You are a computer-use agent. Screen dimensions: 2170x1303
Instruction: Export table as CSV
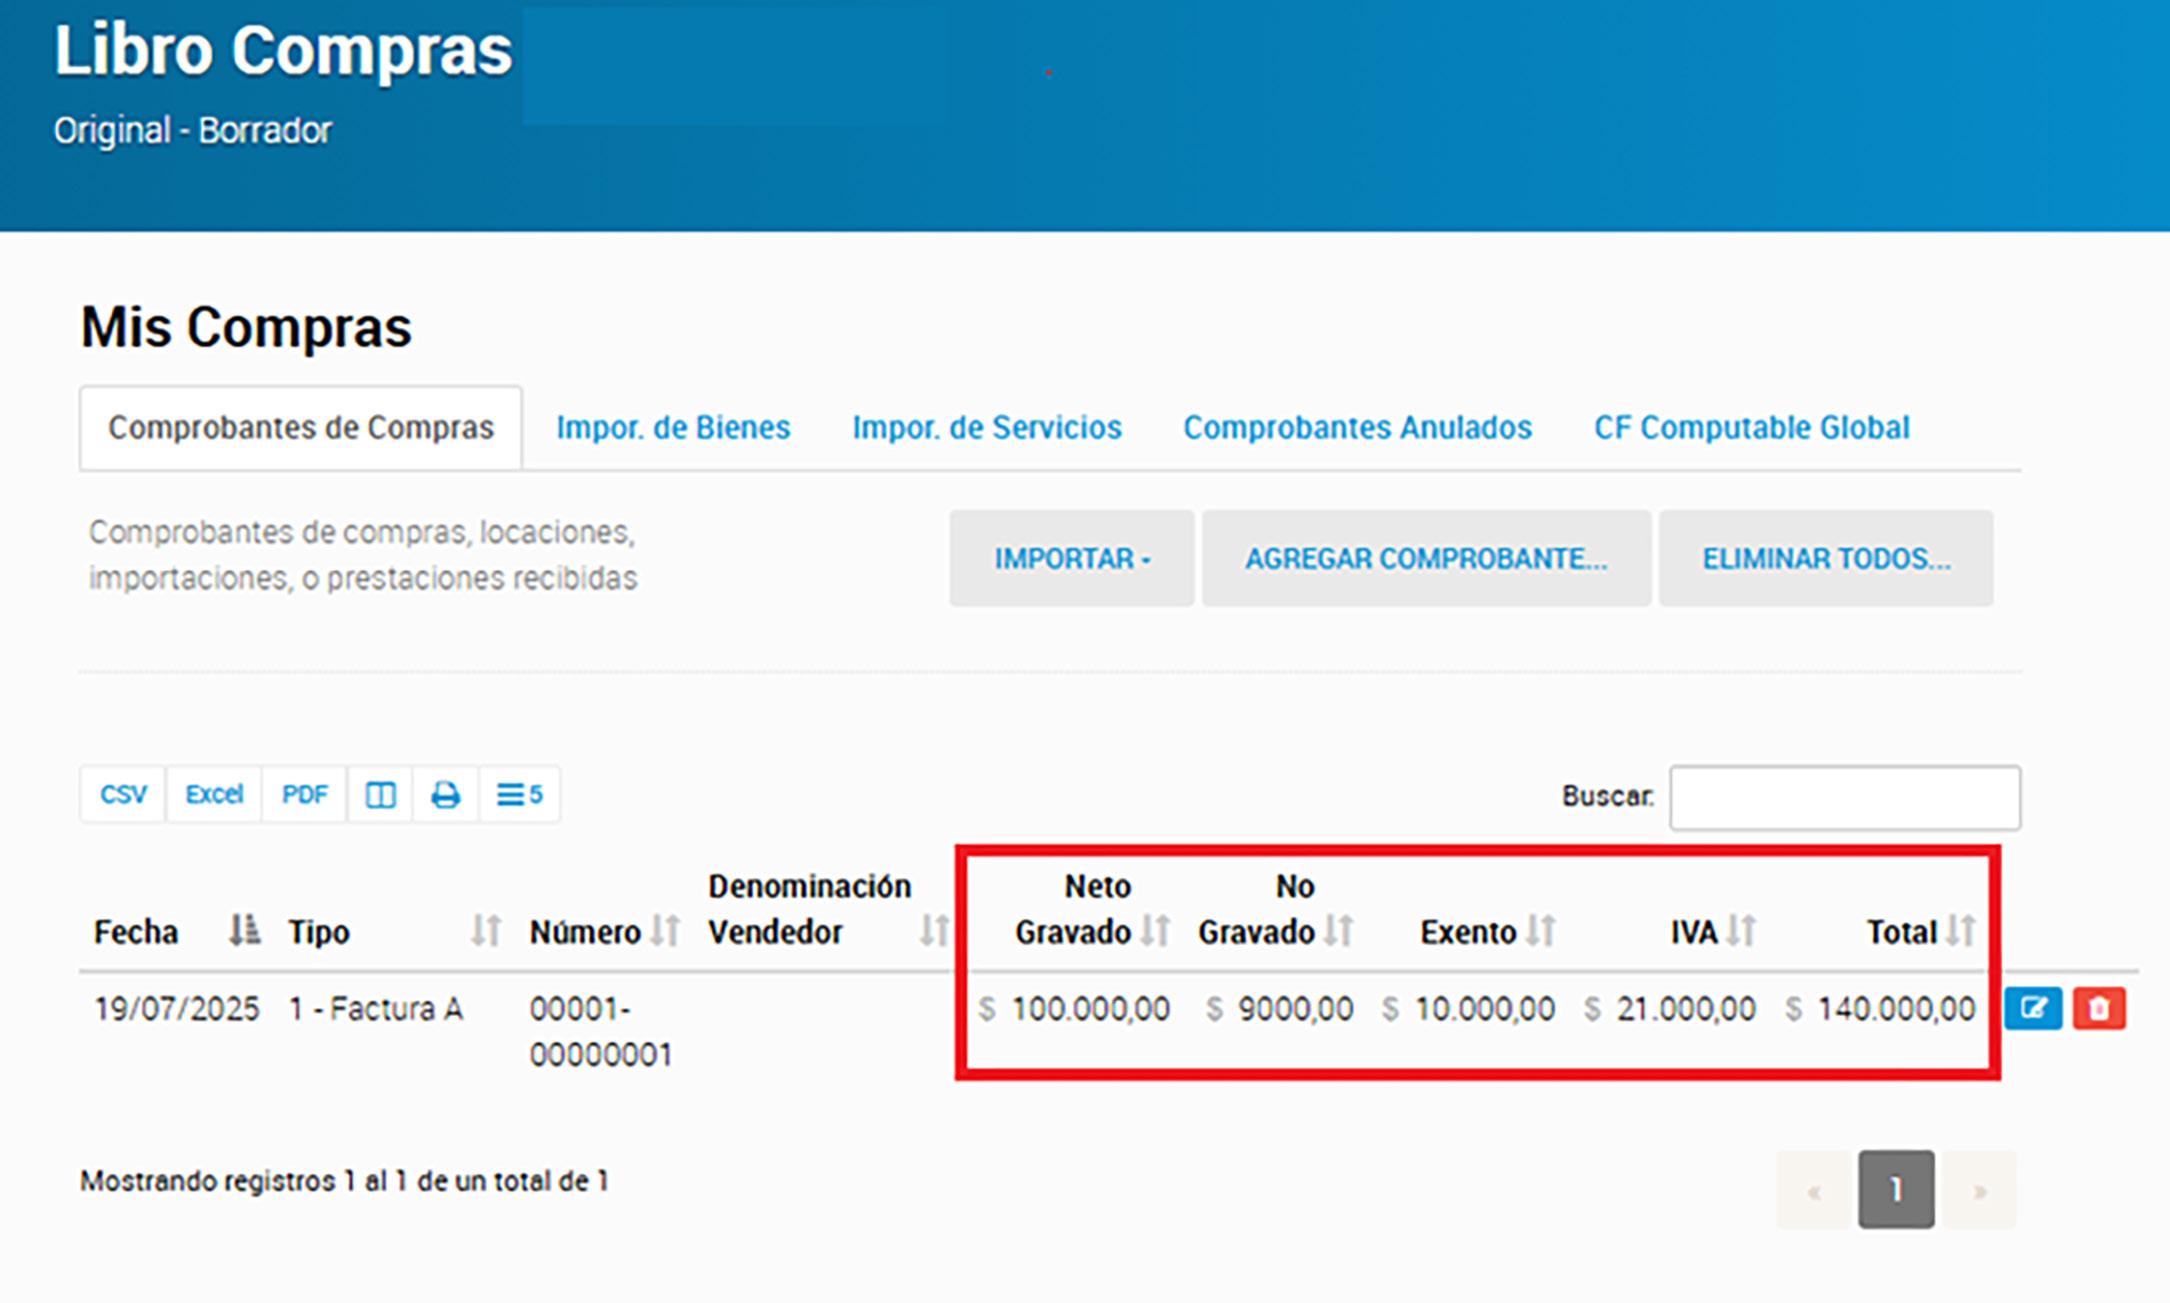[x=123, y=795]
